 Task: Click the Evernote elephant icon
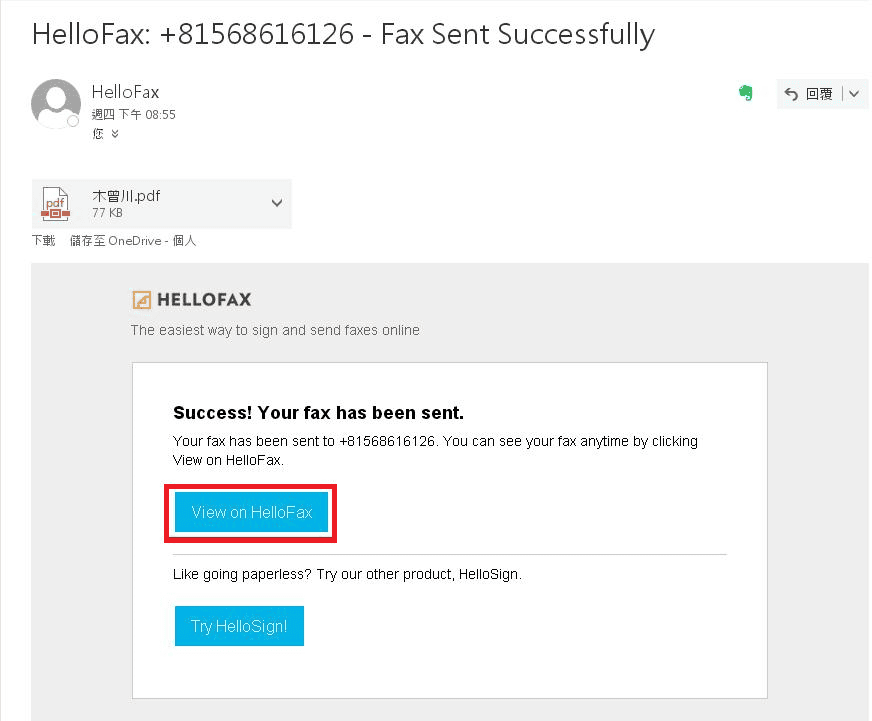tap(745, 93)
